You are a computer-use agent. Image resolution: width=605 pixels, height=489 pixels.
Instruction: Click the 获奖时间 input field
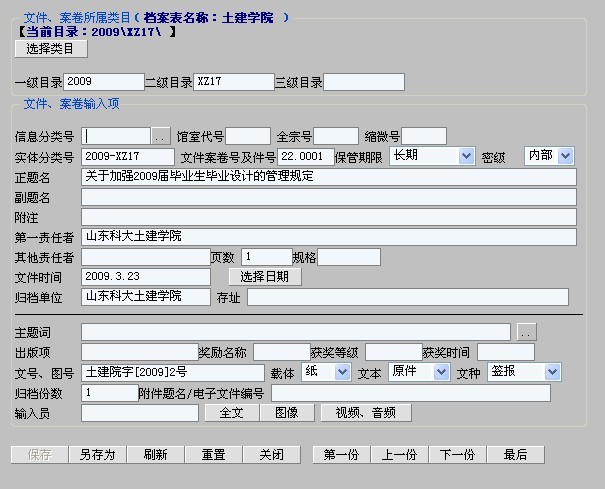tap(506, 352)
